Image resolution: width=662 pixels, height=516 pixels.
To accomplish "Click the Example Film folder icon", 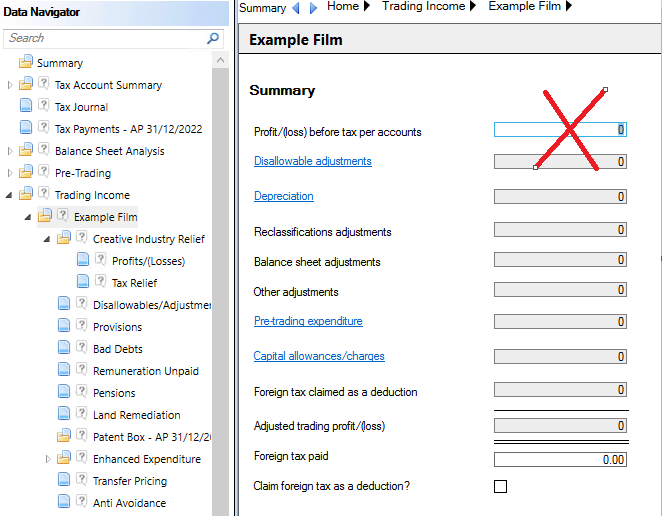I will pyautogui.click(x=44, y=216).
